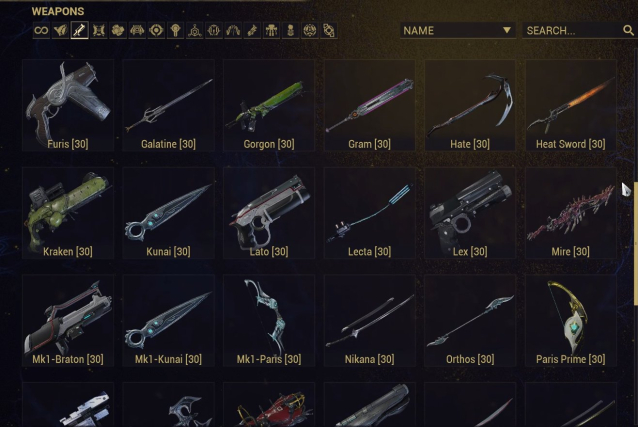Select the Gorgon [30] weapon tile

click(269, 105)
